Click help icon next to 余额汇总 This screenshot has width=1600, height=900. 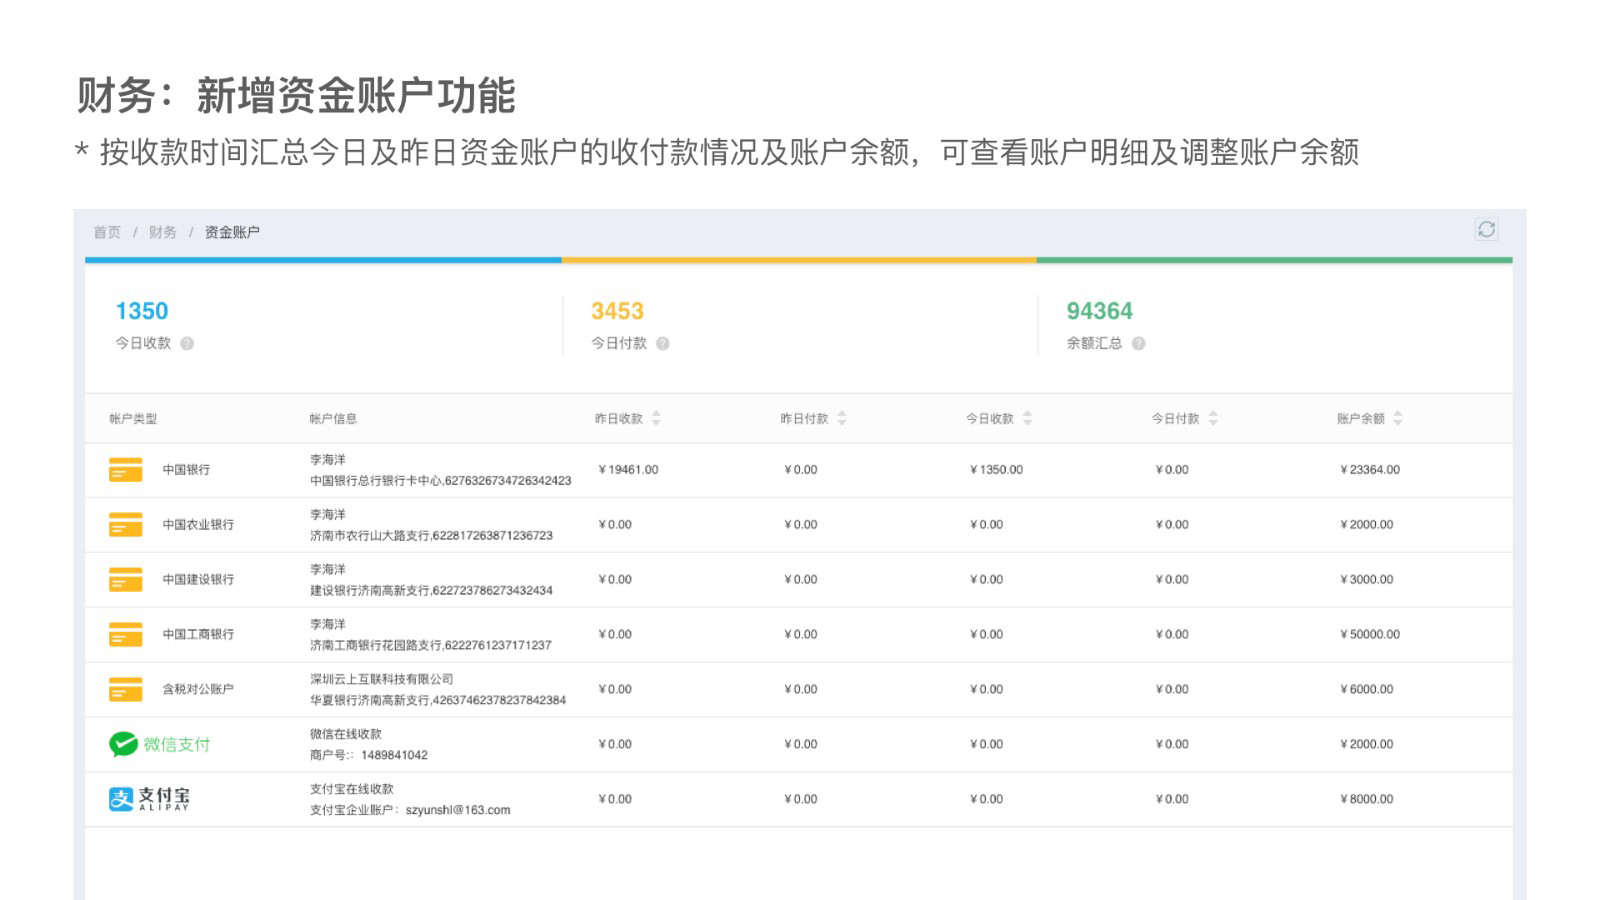pyautogui.click(x=1138, y=343)
